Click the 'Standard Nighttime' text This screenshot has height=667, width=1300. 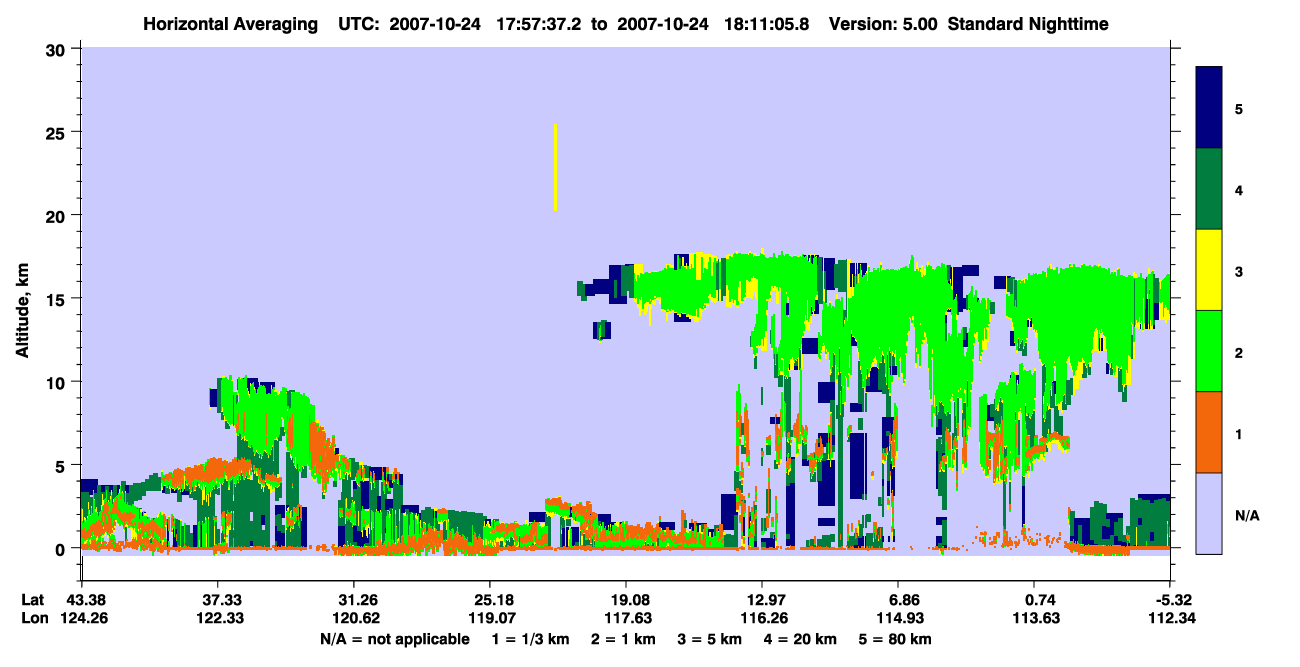[x=1028, y=24]
